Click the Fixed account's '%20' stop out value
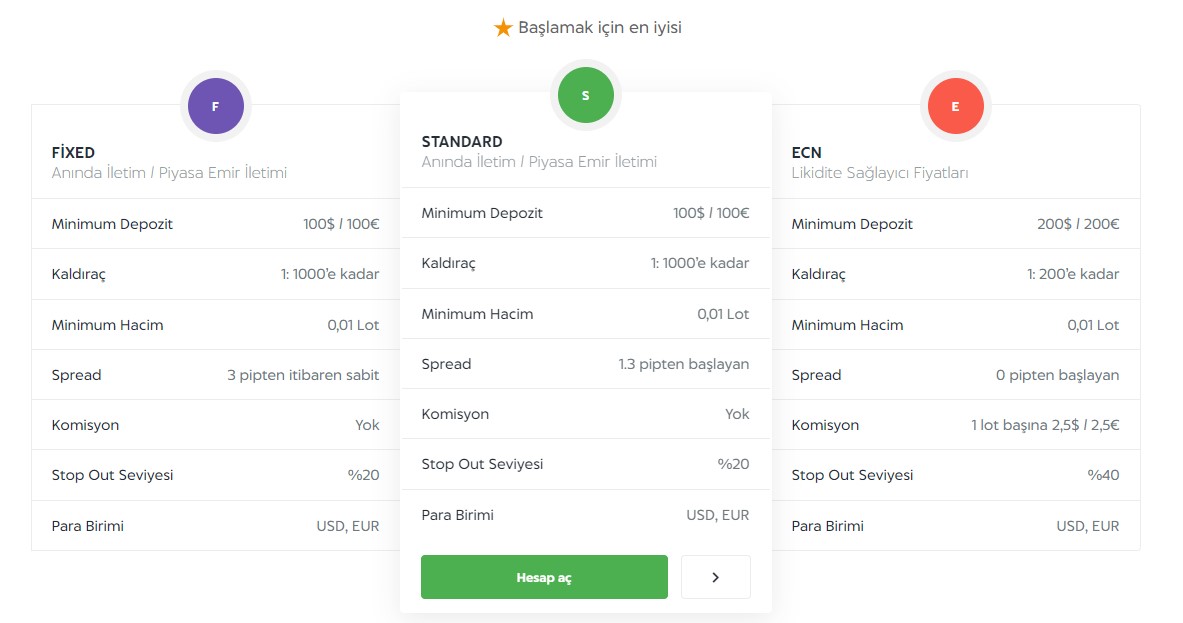 363,475
